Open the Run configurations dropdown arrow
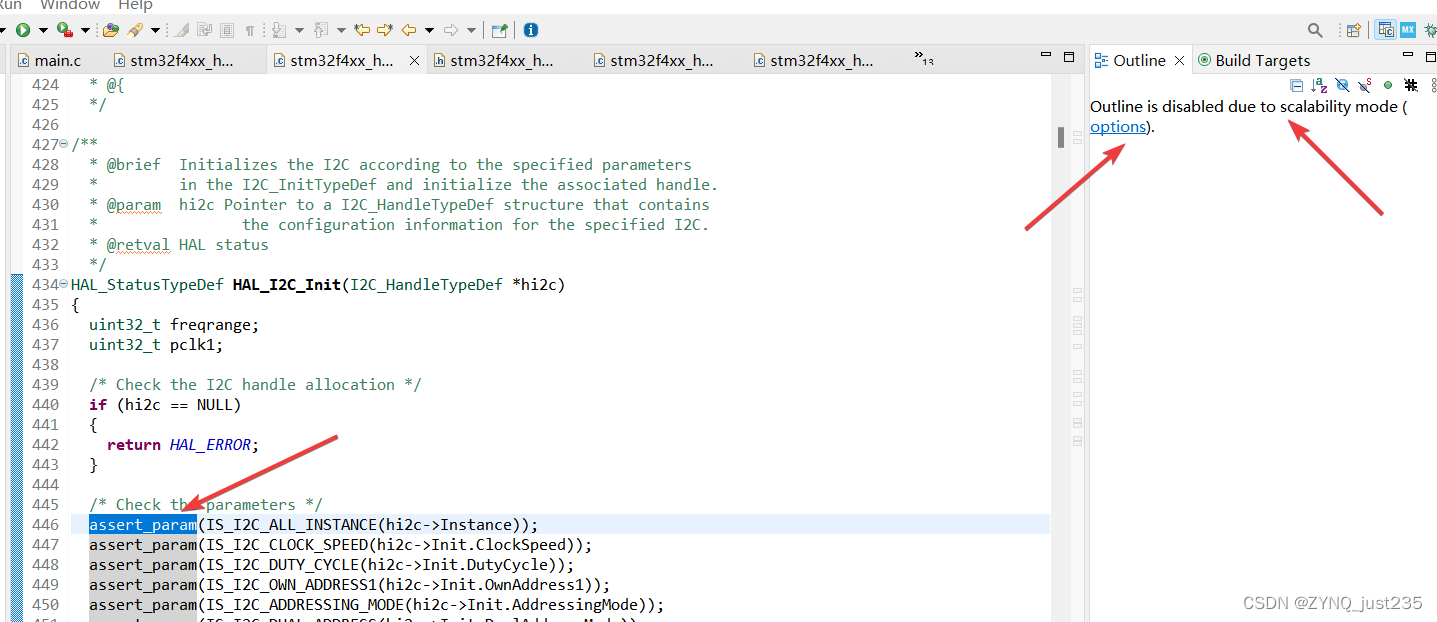Screen dimensions: 1437x622 [41, 29]
